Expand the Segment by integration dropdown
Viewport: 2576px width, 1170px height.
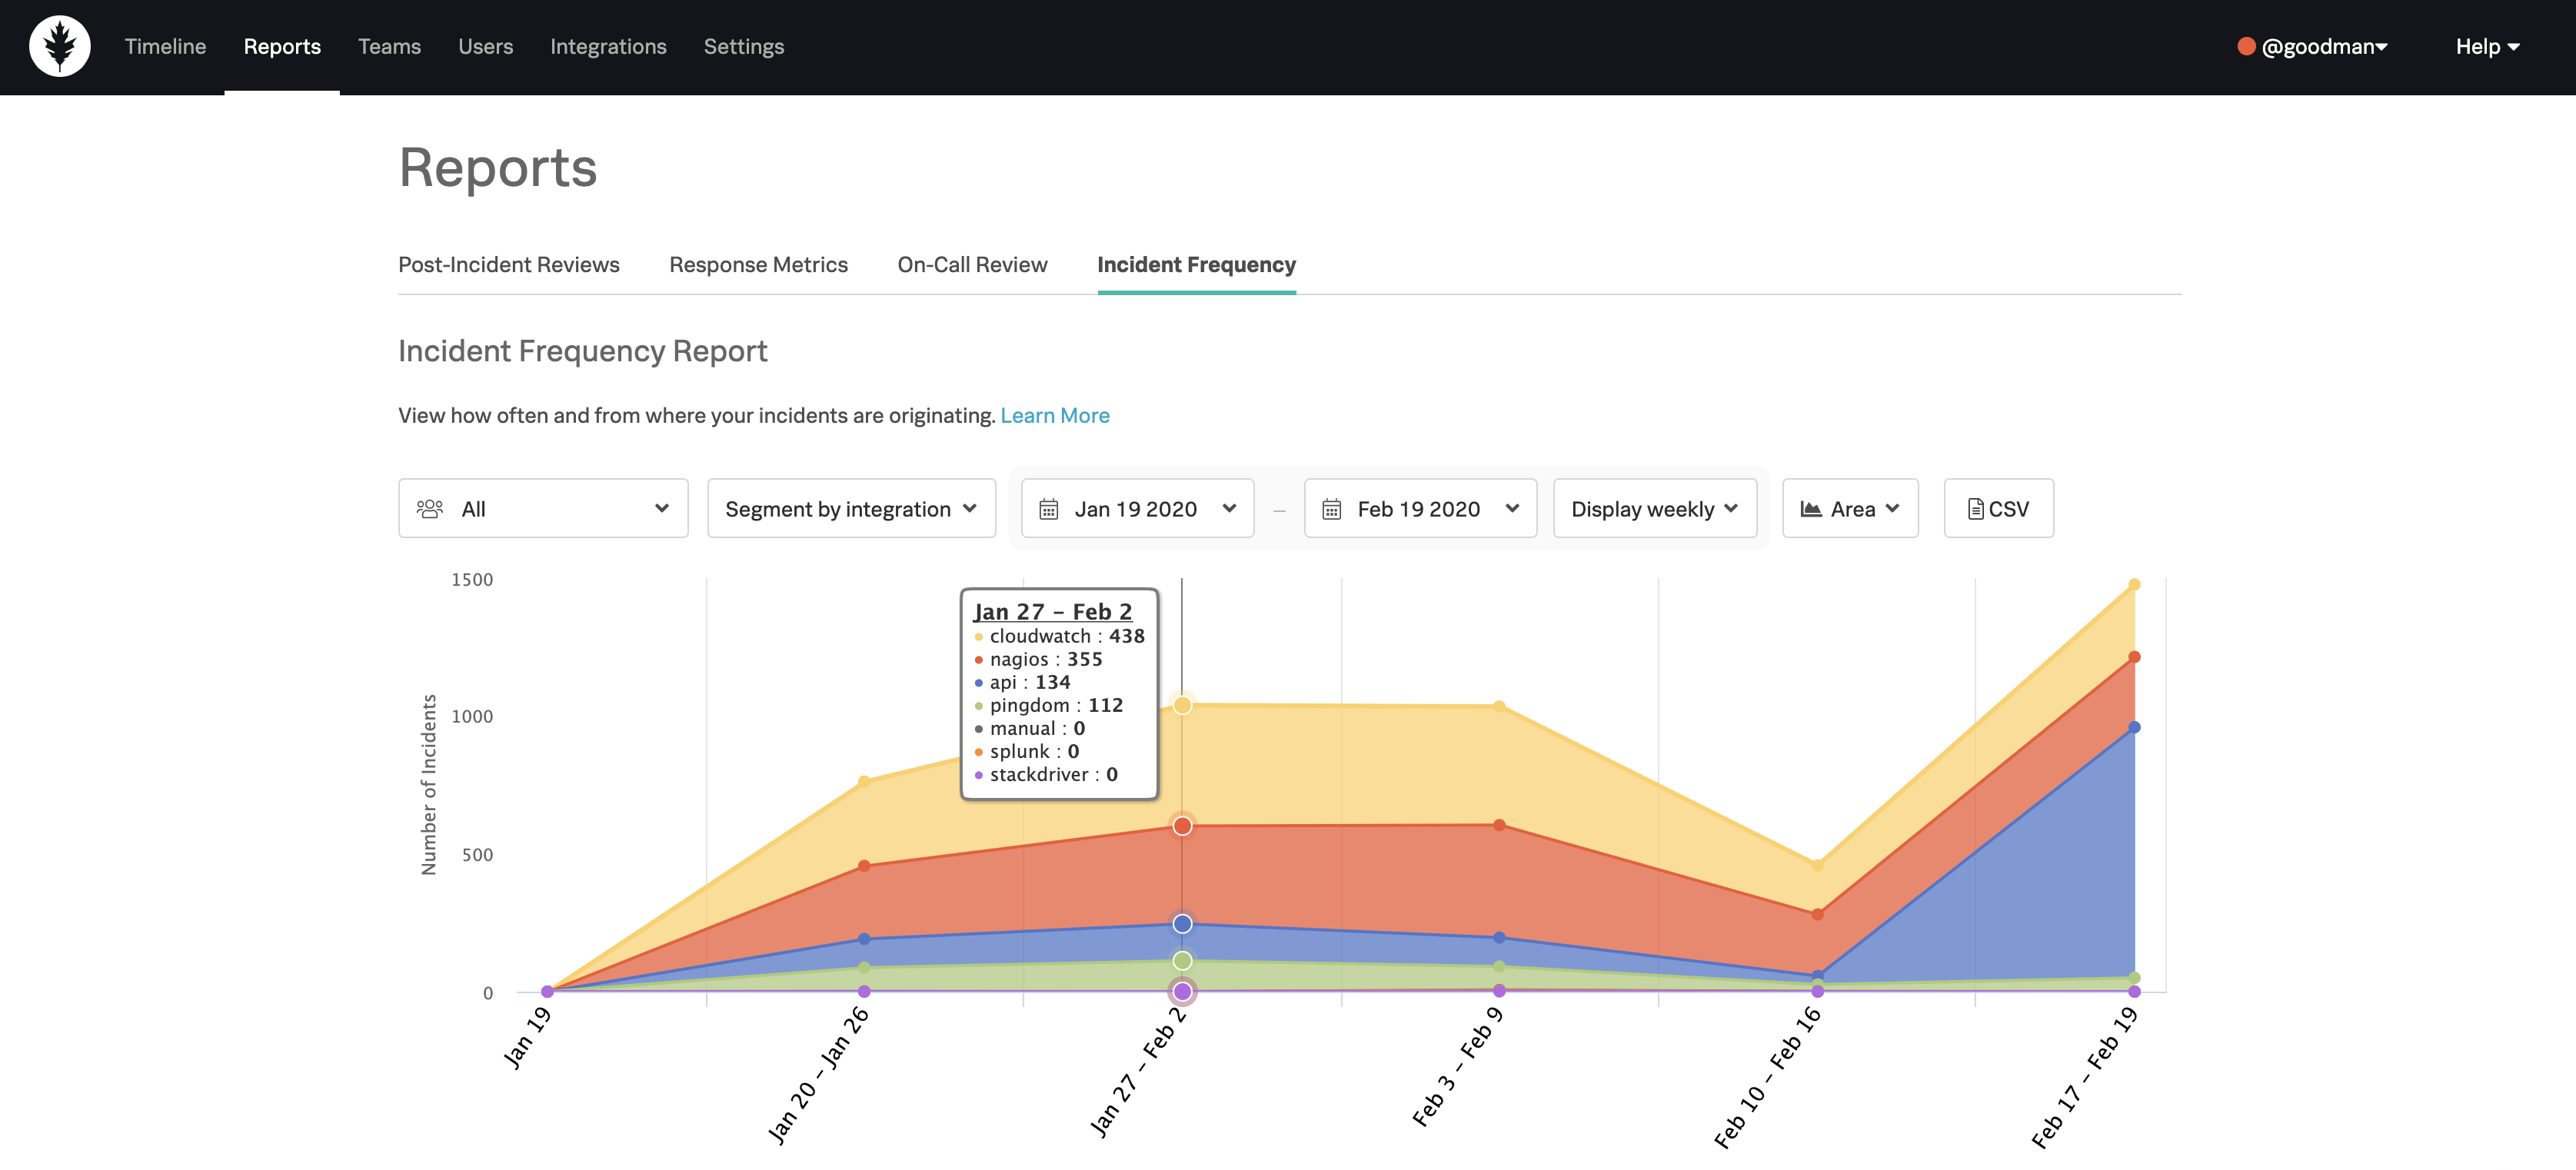[x=851, y=509]
